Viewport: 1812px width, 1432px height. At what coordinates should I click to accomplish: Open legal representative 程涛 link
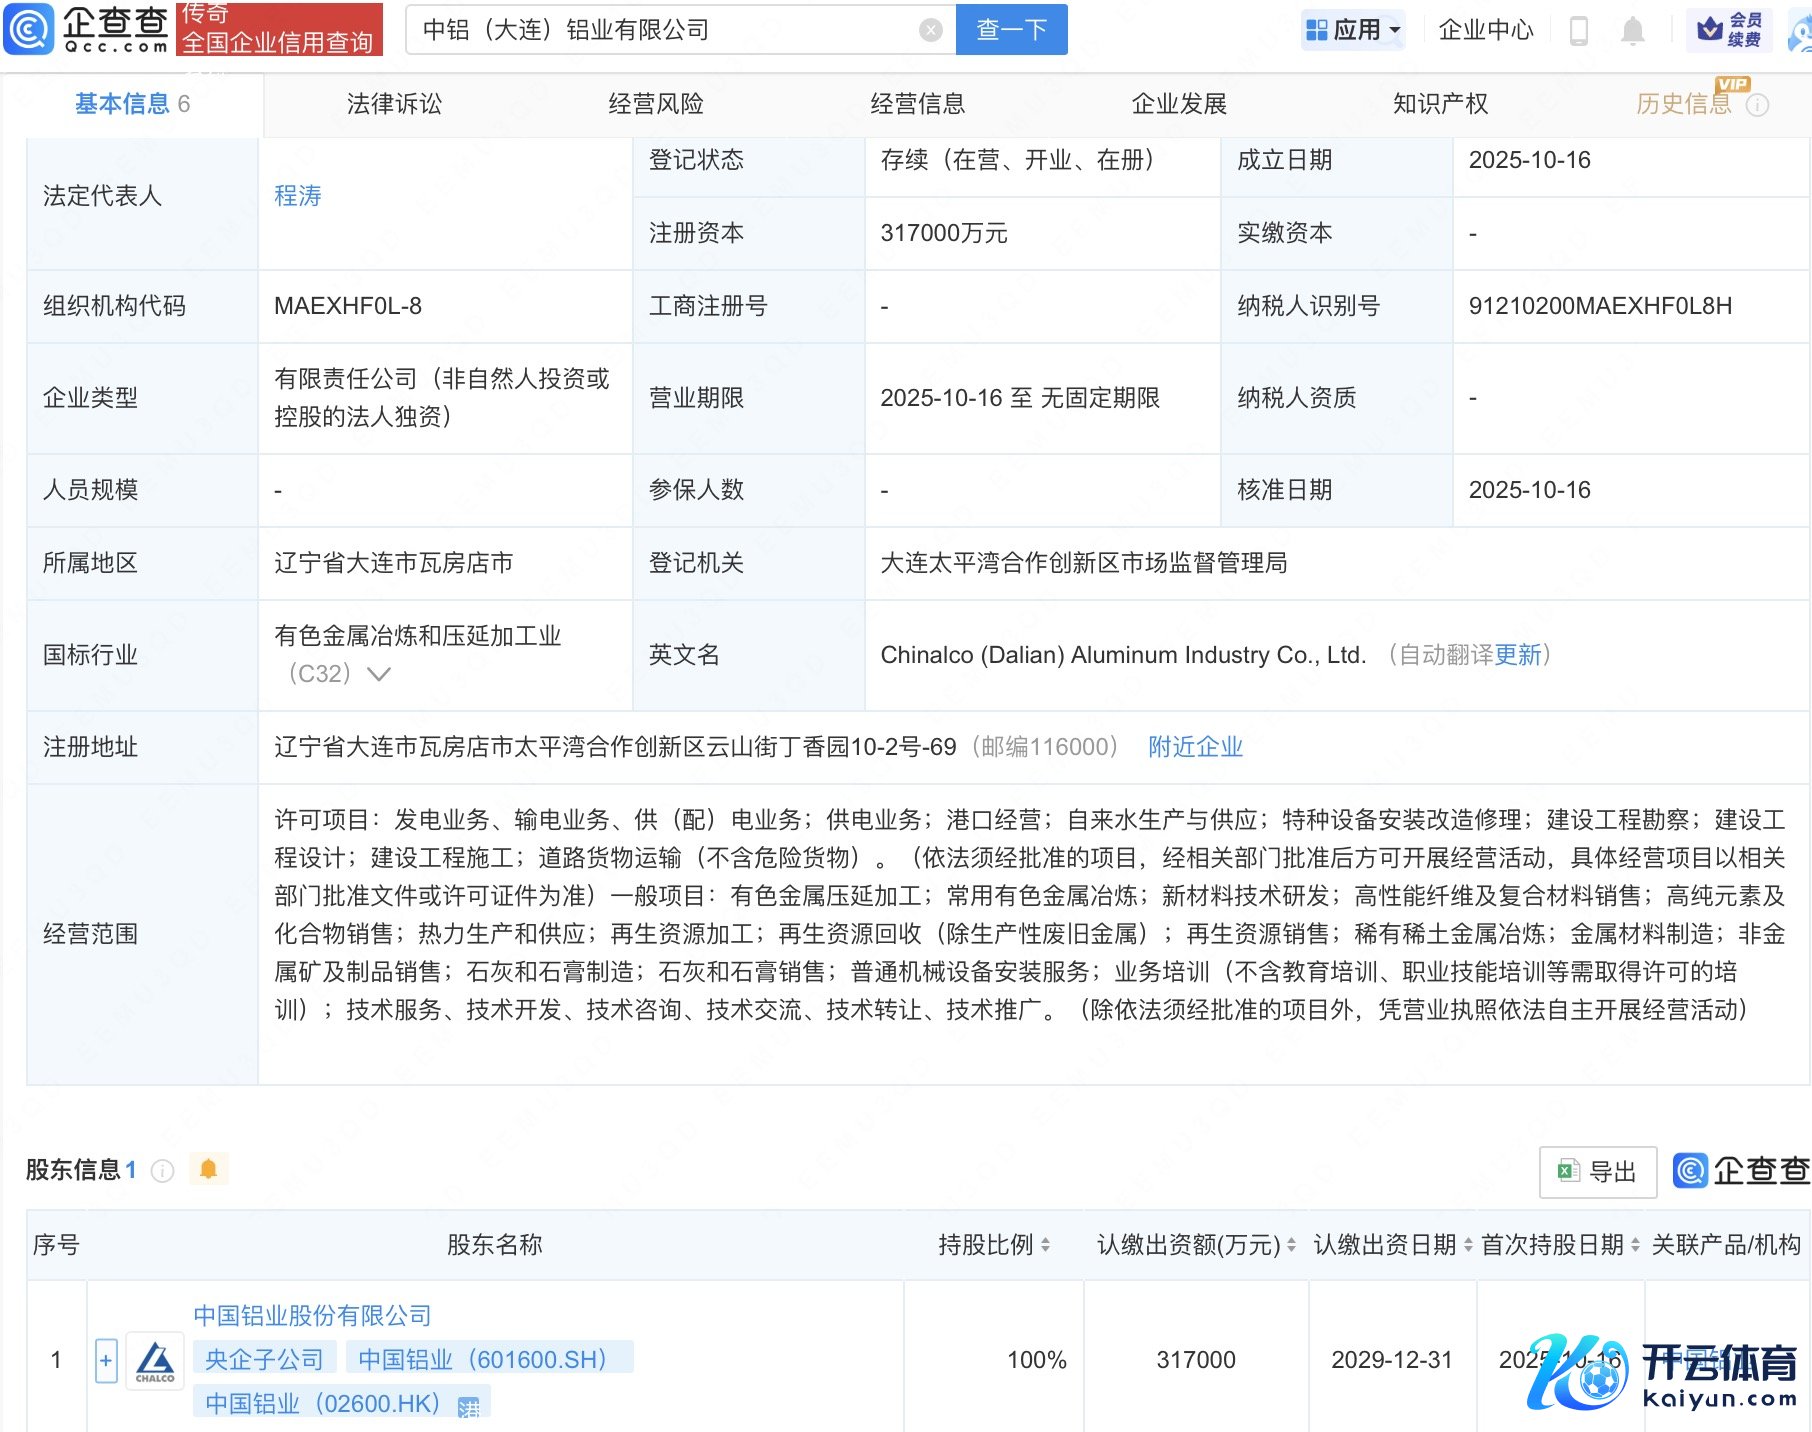point(298,196)
